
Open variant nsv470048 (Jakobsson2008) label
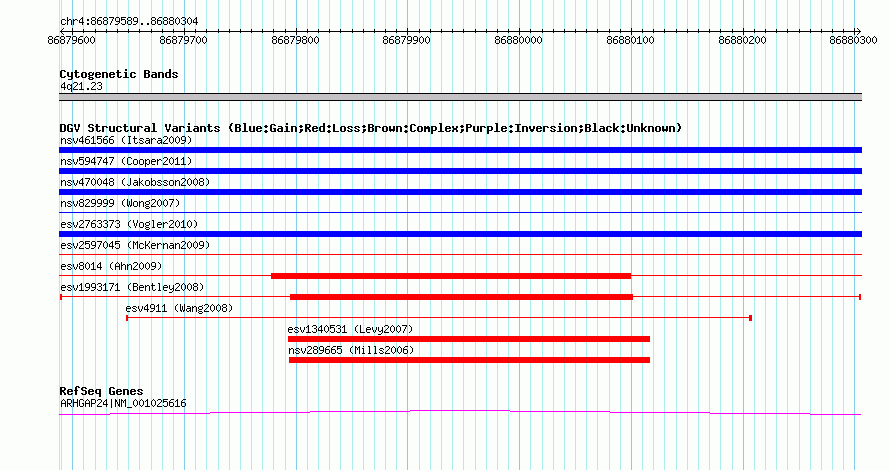coord(135,182)
